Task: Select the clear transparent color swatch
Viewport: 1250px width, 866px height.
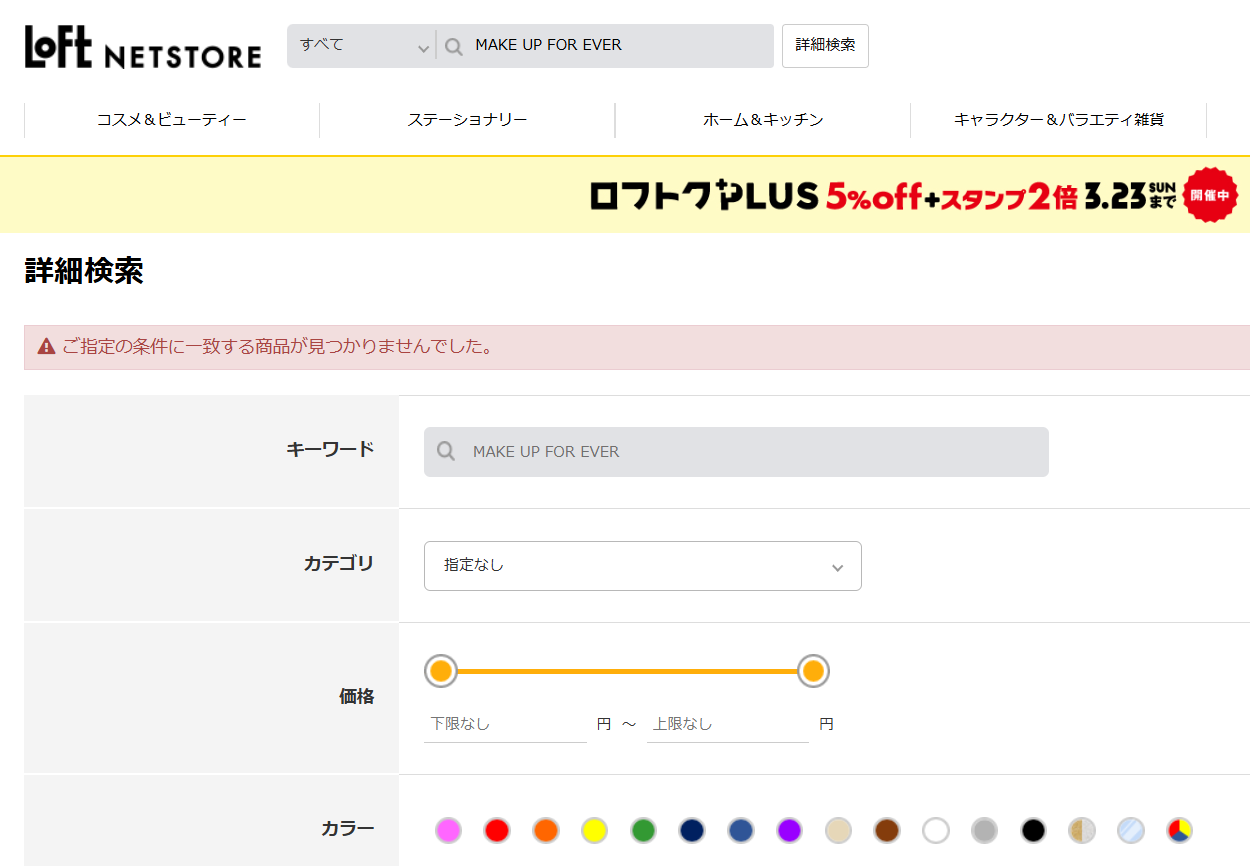Action: pos(1131,830)
